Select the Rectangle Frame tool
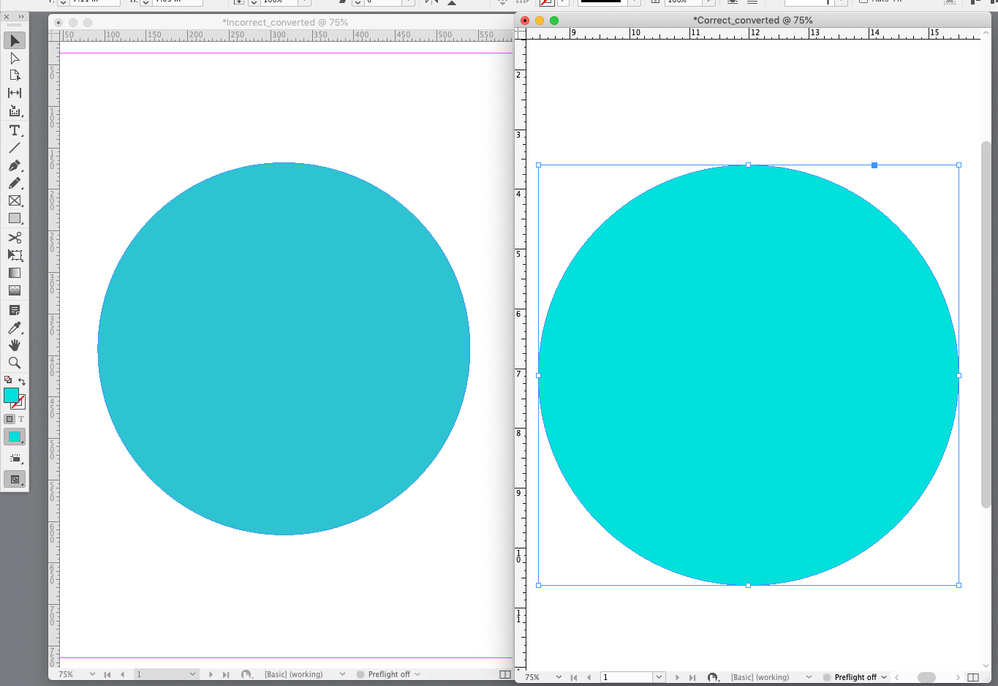Image resolution: width=998 pixels, height=686 pixels. pyautogui.click(x=15, y=200)
